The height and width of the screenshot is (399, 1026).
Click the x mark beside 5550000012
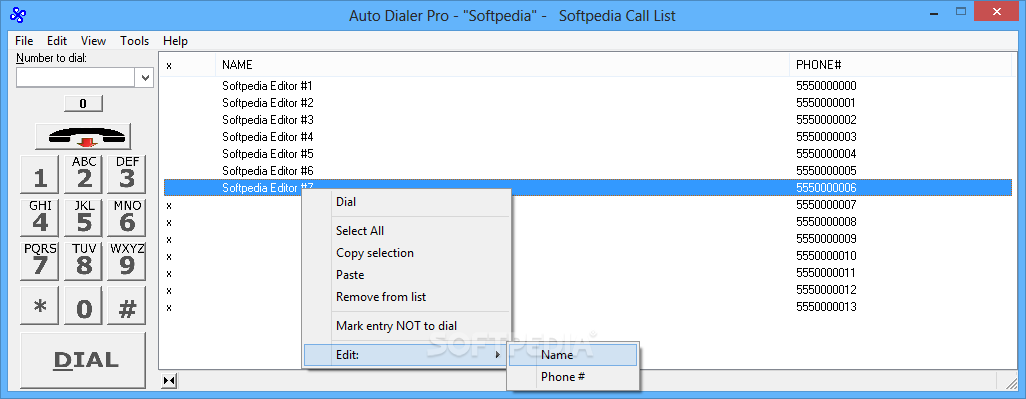169,290
